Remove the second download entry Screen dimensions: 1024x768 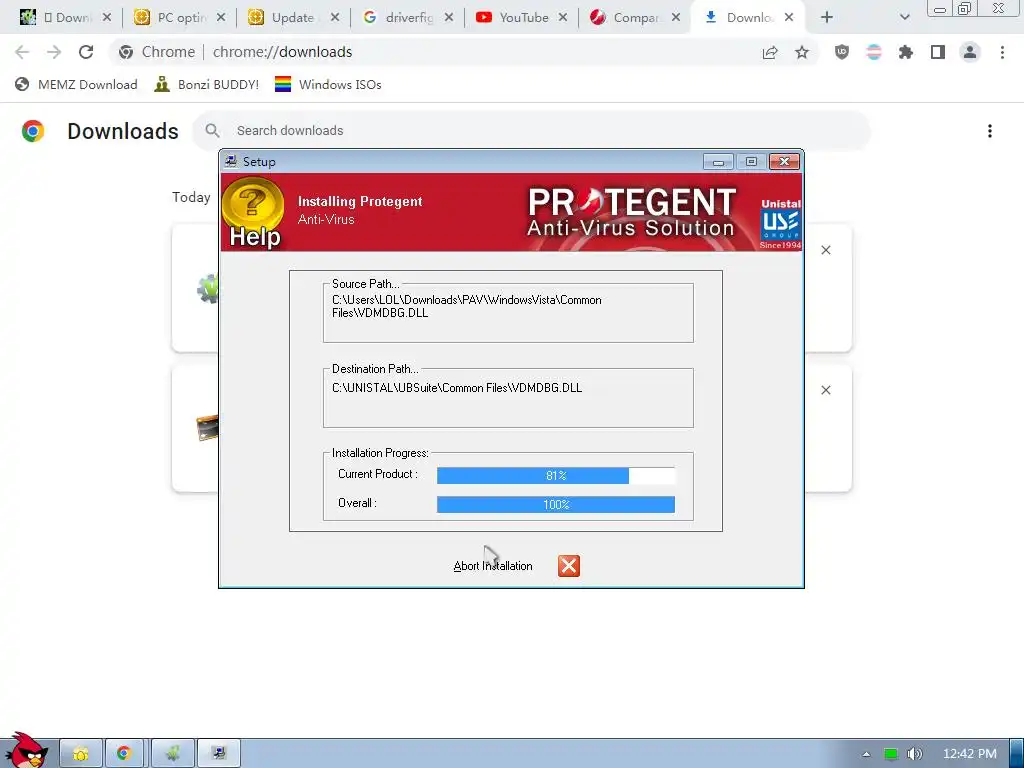[825, 390]
